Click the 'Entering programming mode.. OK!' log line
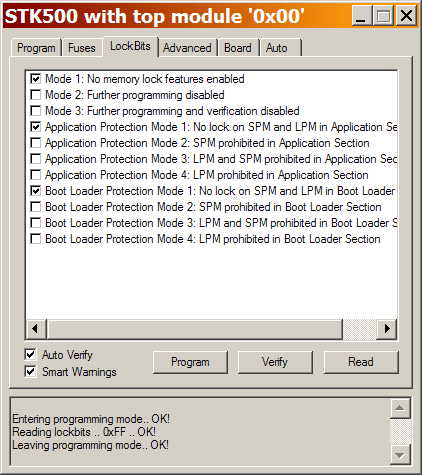422x475 pixels. tap(91, 419)
